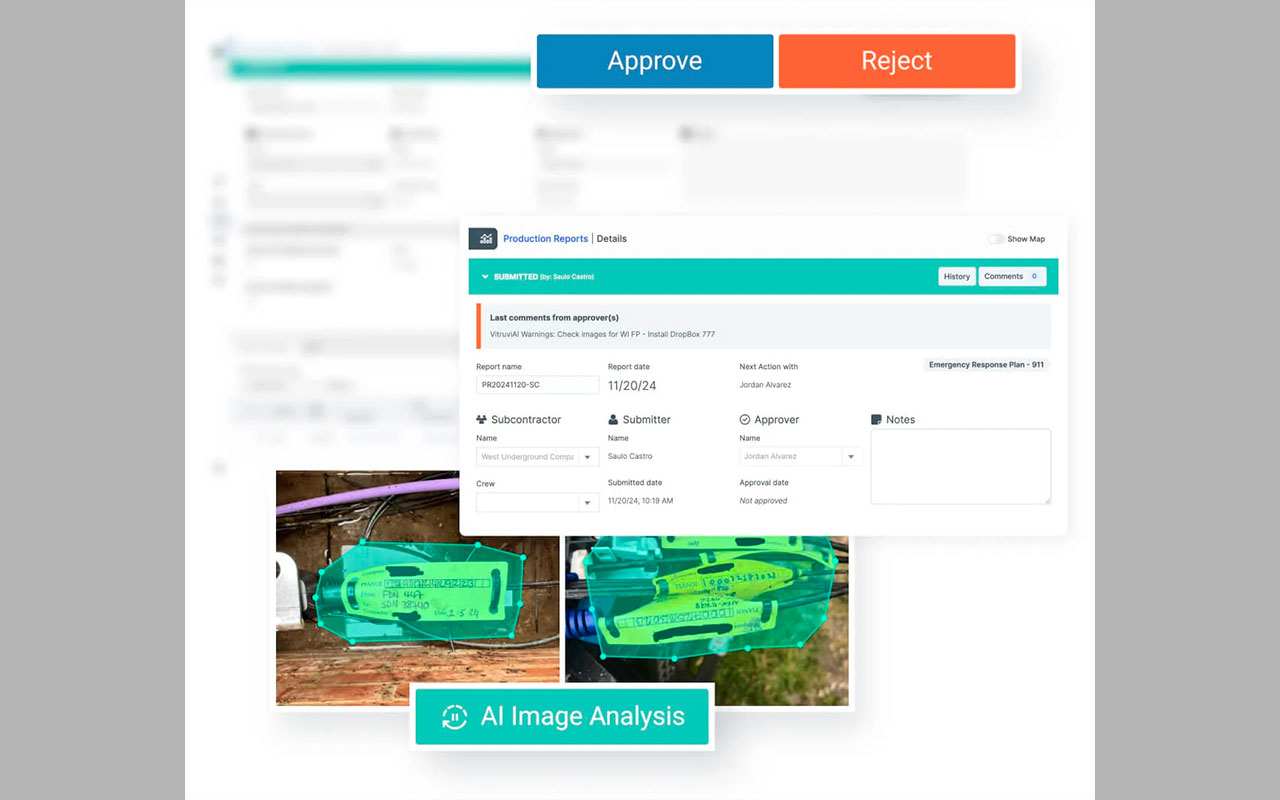The width and height of the screenshot is (1280, 800).
Task: Open the left tag photo thumbnail
Action: (417, 588)
